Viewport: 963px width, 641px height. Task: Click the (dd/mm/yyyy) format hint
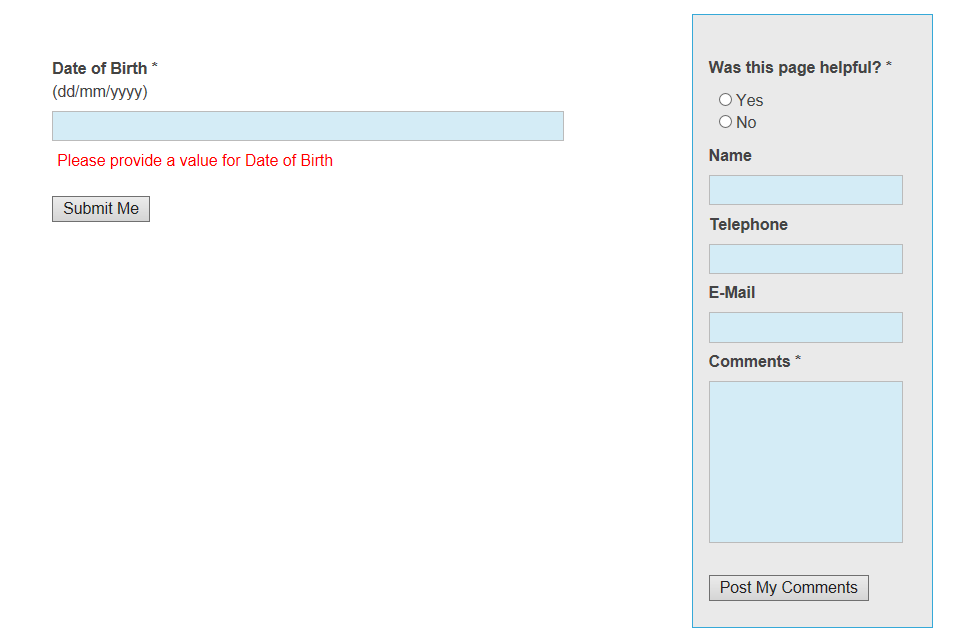click(100, 91)
